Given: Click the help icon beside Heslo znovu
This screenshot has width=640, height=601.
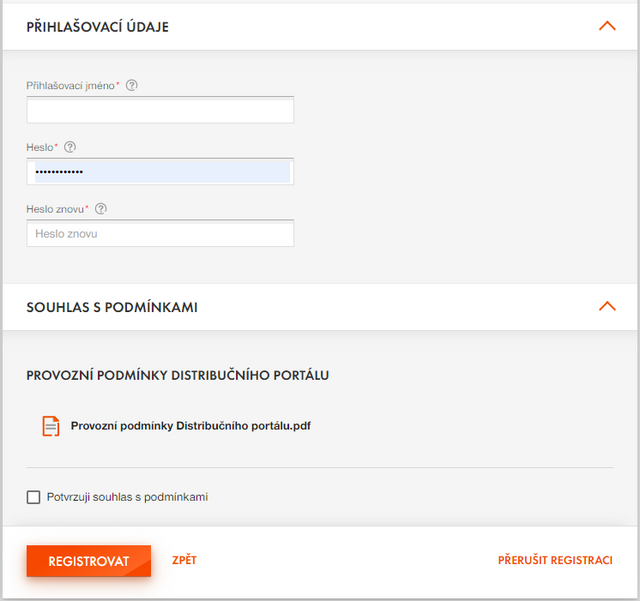Looking at the screenshot, I should click(x=101, y=209).
